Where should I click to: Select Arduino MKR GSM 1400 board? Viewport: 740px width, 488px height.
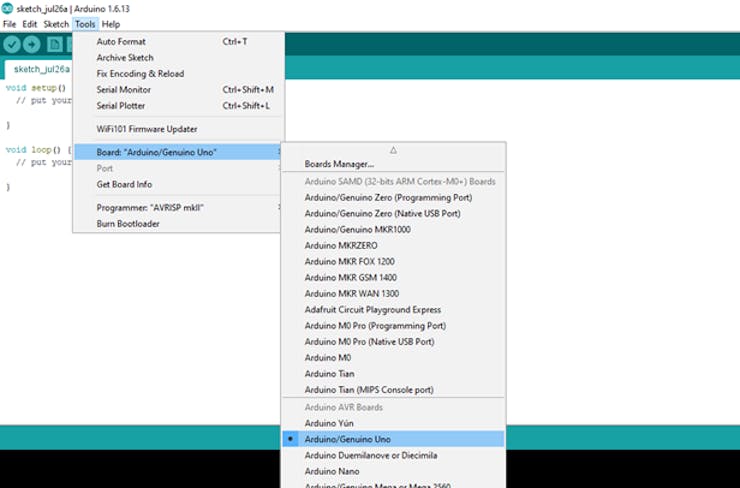pos(393,278)
